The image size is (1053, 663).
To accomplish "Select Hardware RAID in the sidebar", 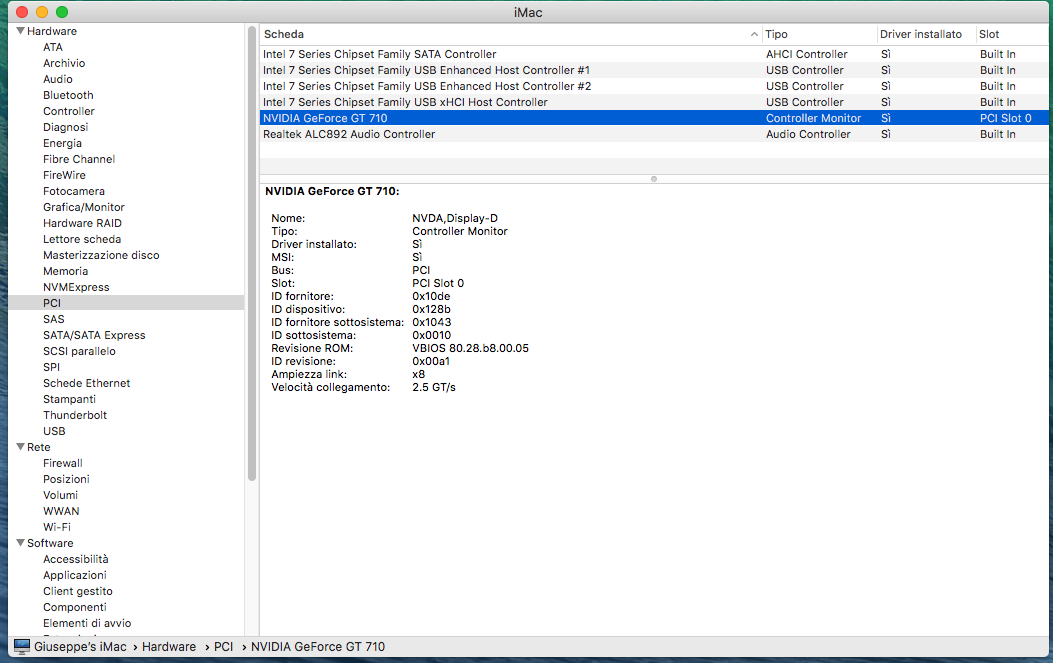I will pos(83,223).
